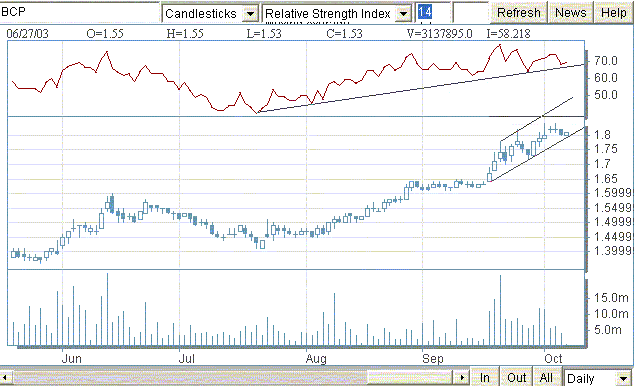Screen dimensions: 636x386
Task: Click the Sep month label on the axis
Action: pyautogui.click(x=432, y=358)
